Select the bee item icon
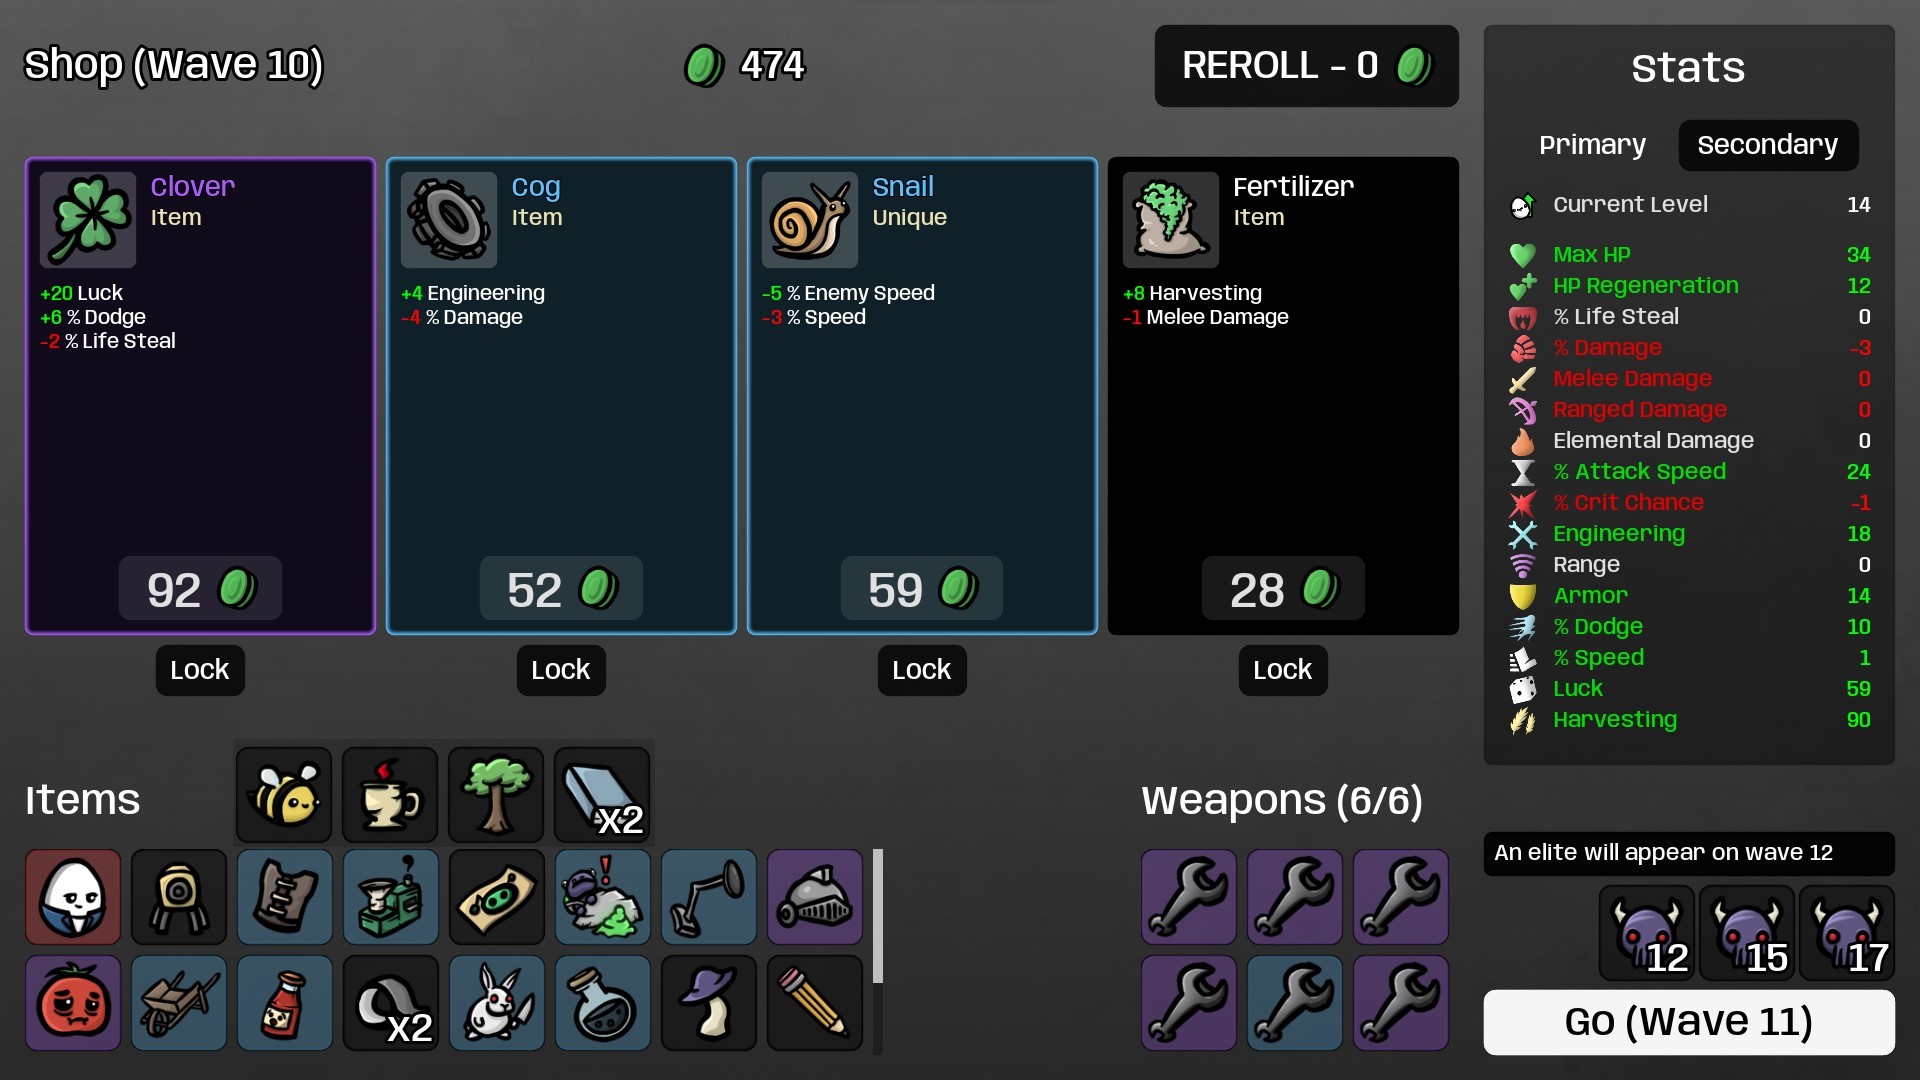This screenshot has width=1920, height=1080. click(284, 795)
